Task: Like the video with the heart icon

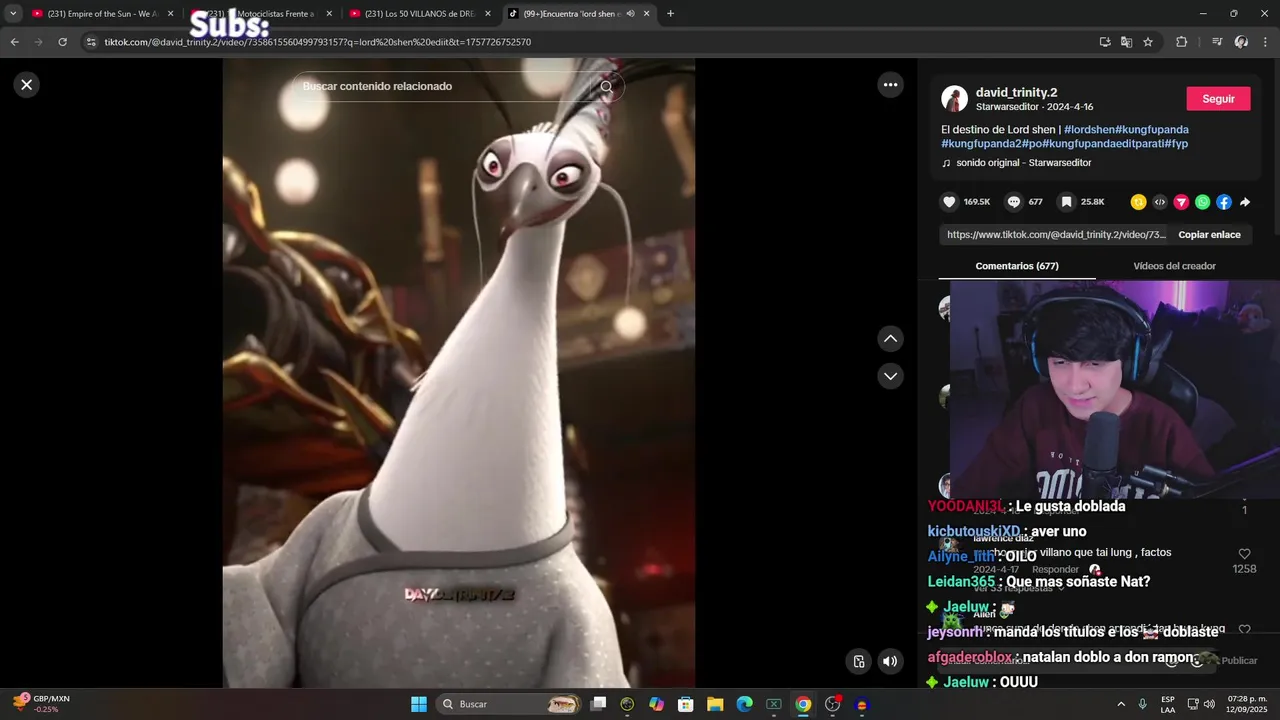Action: click(949, 202)
